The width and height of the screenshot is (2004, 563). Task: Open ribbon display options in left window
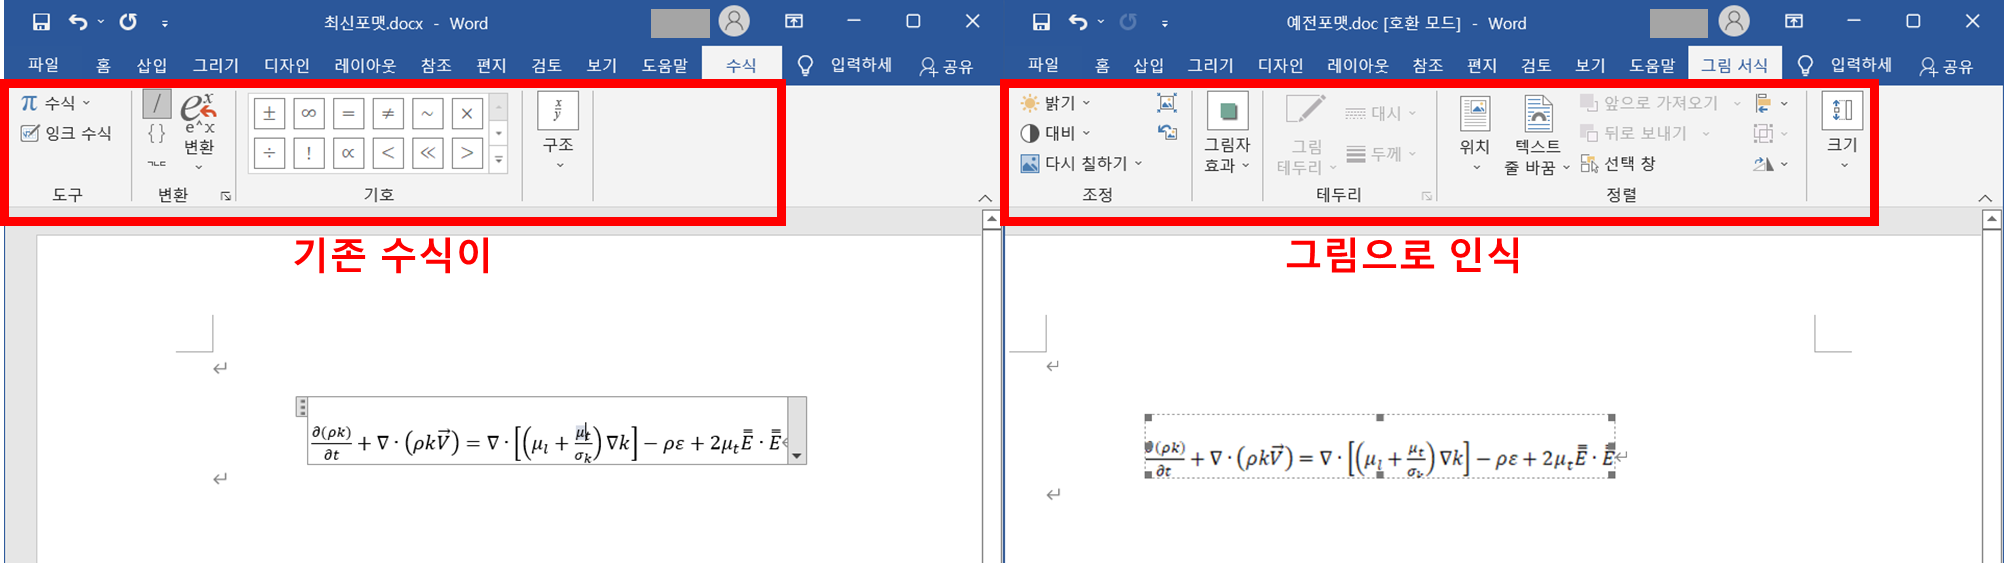[794, 21]
